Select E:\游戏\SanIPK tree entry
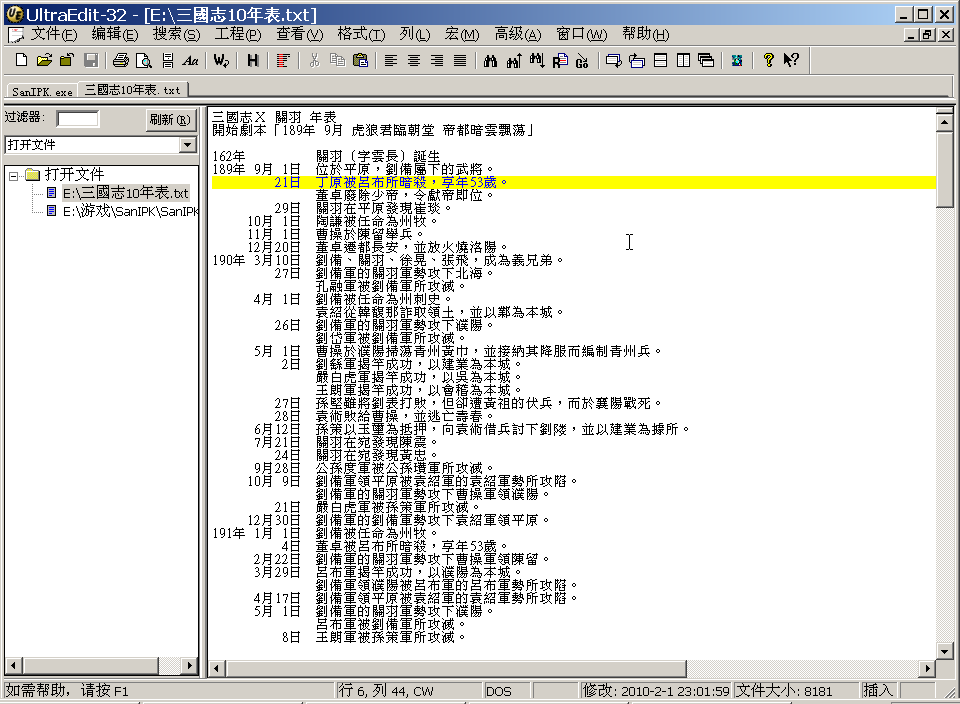 click(x=130, y=211)
